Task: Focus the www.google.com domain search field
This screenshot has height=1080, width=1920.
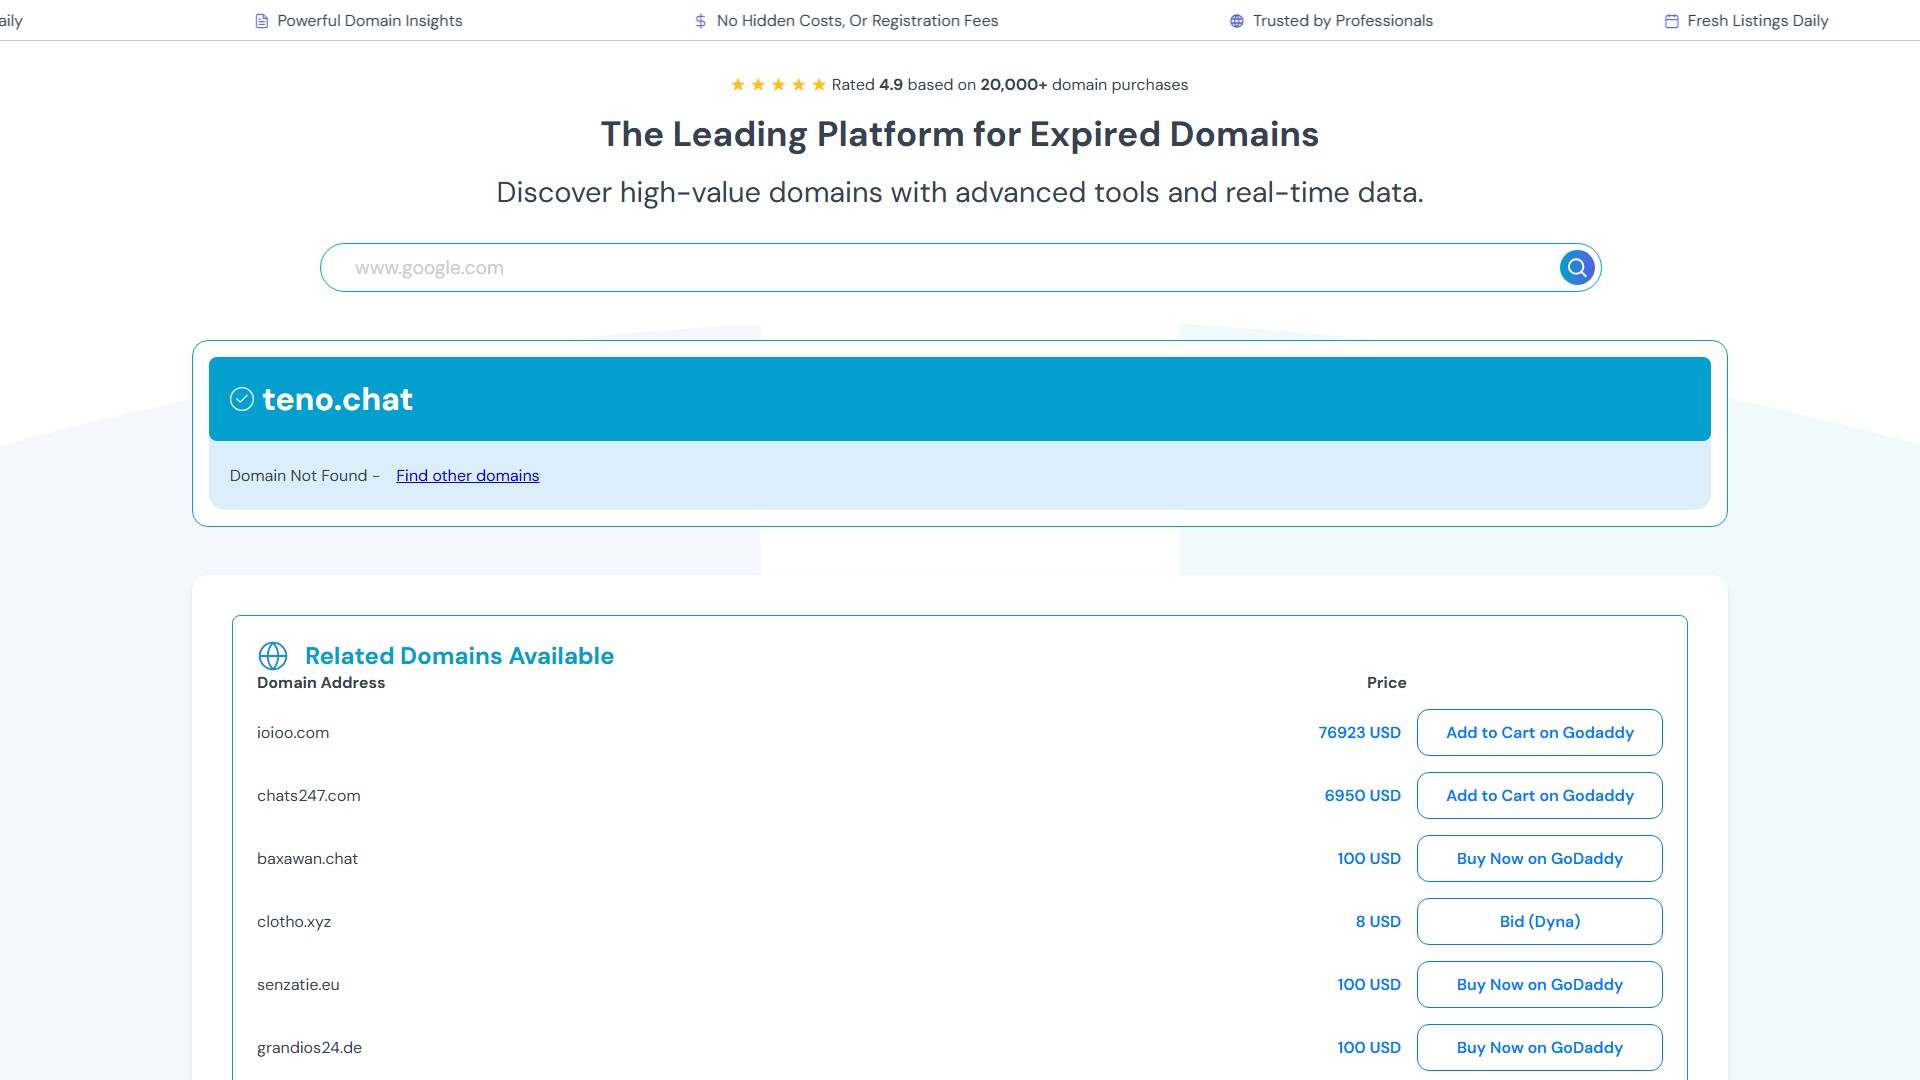Action: tap(940, 268)
